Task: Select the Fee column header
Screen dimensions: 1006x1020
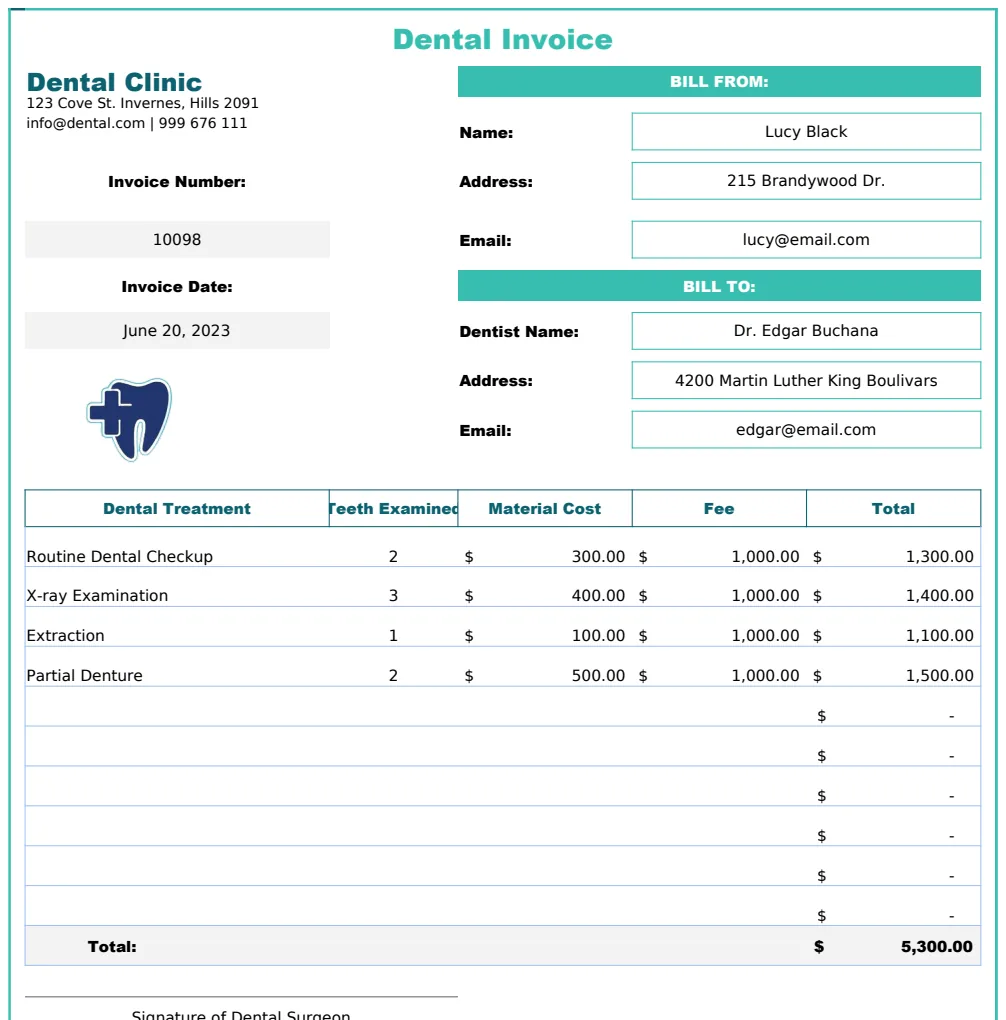Action: click(719, 509)
